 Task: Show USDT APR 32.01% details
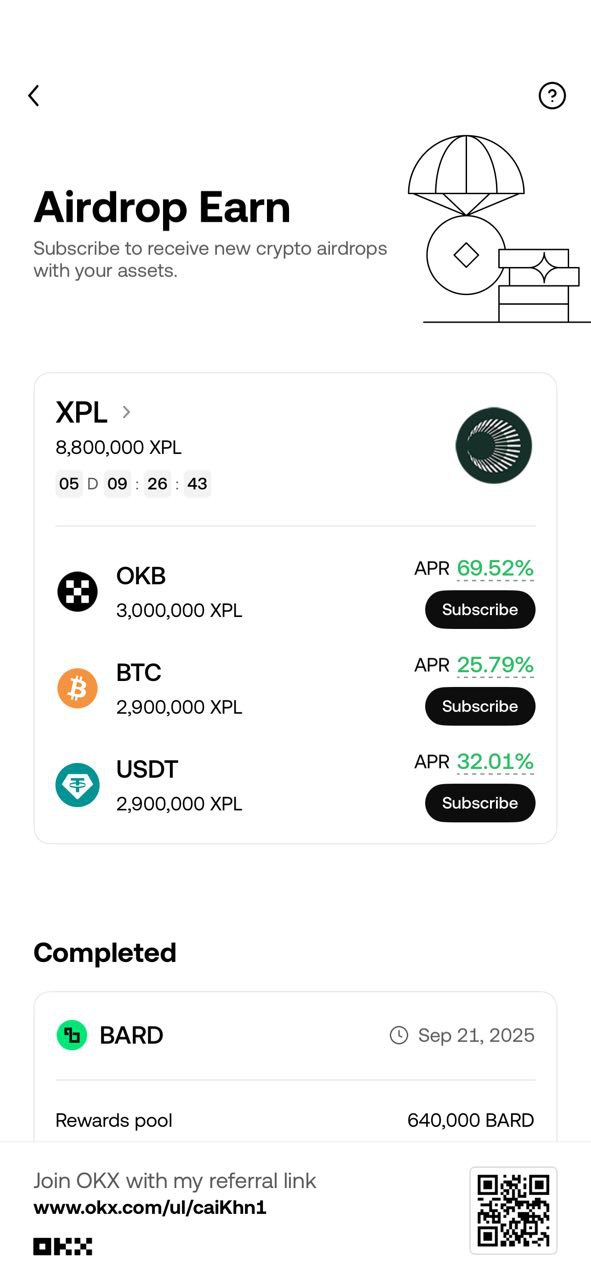[x=495, y=762]
